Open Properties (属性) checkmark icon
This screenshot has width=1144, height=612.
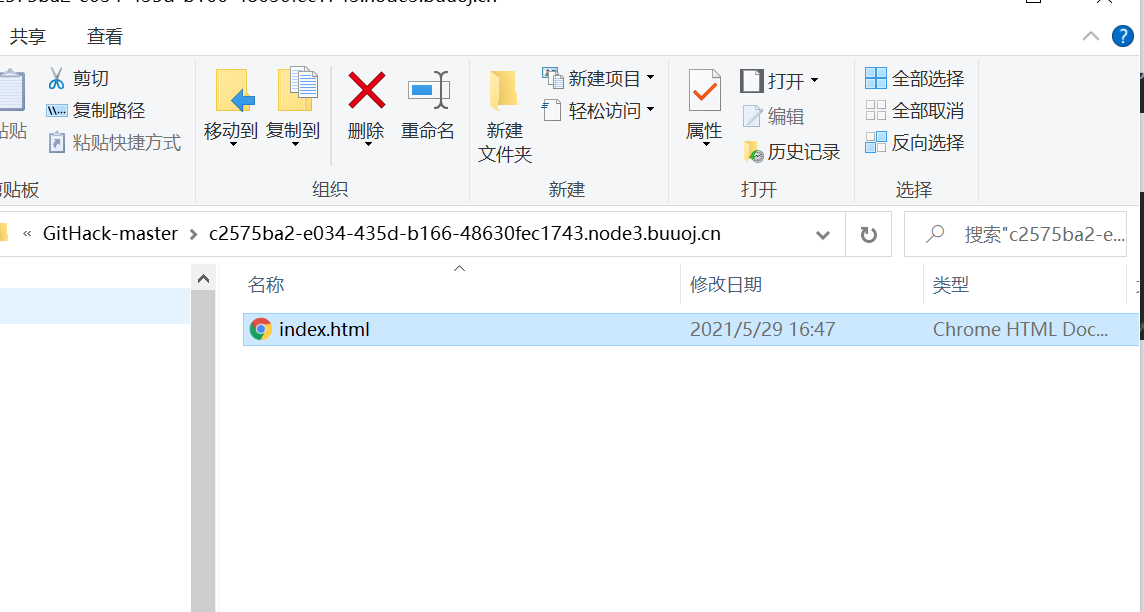click(x=704, y=90)
